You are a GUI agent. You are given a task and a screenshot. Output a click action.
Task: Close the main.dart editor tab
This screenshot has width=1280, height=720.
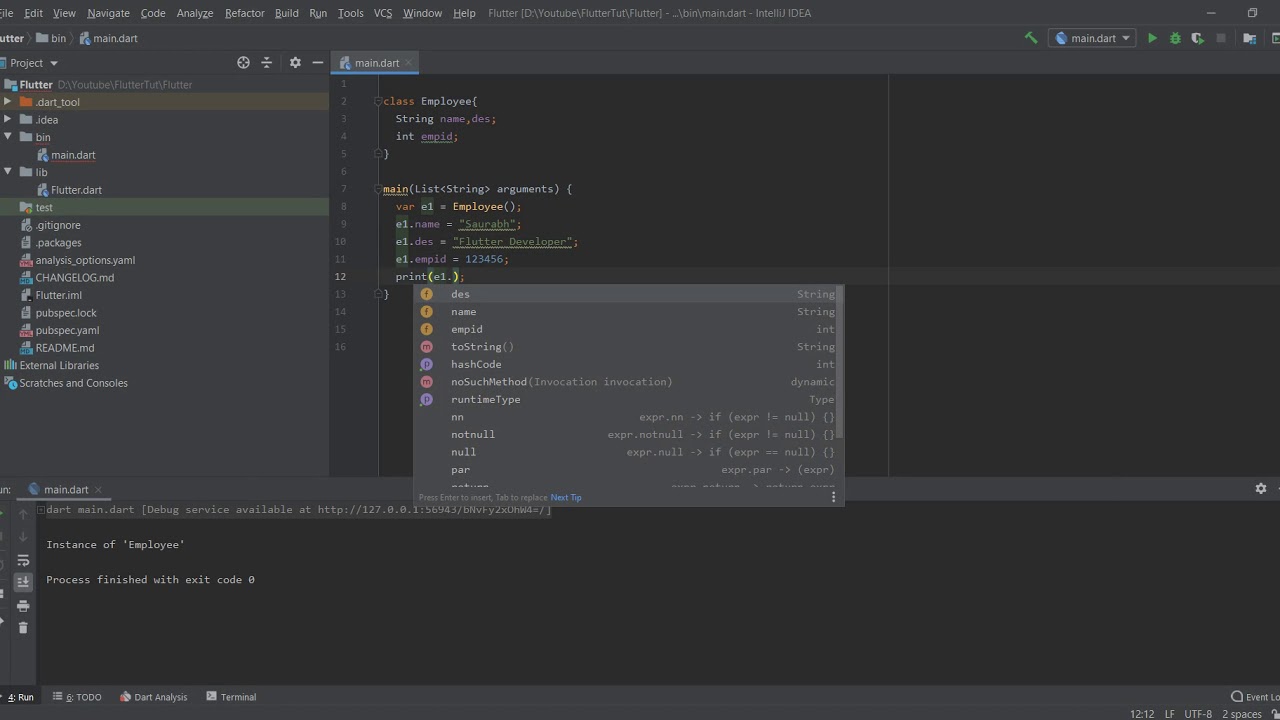click(x=410, y=63)
